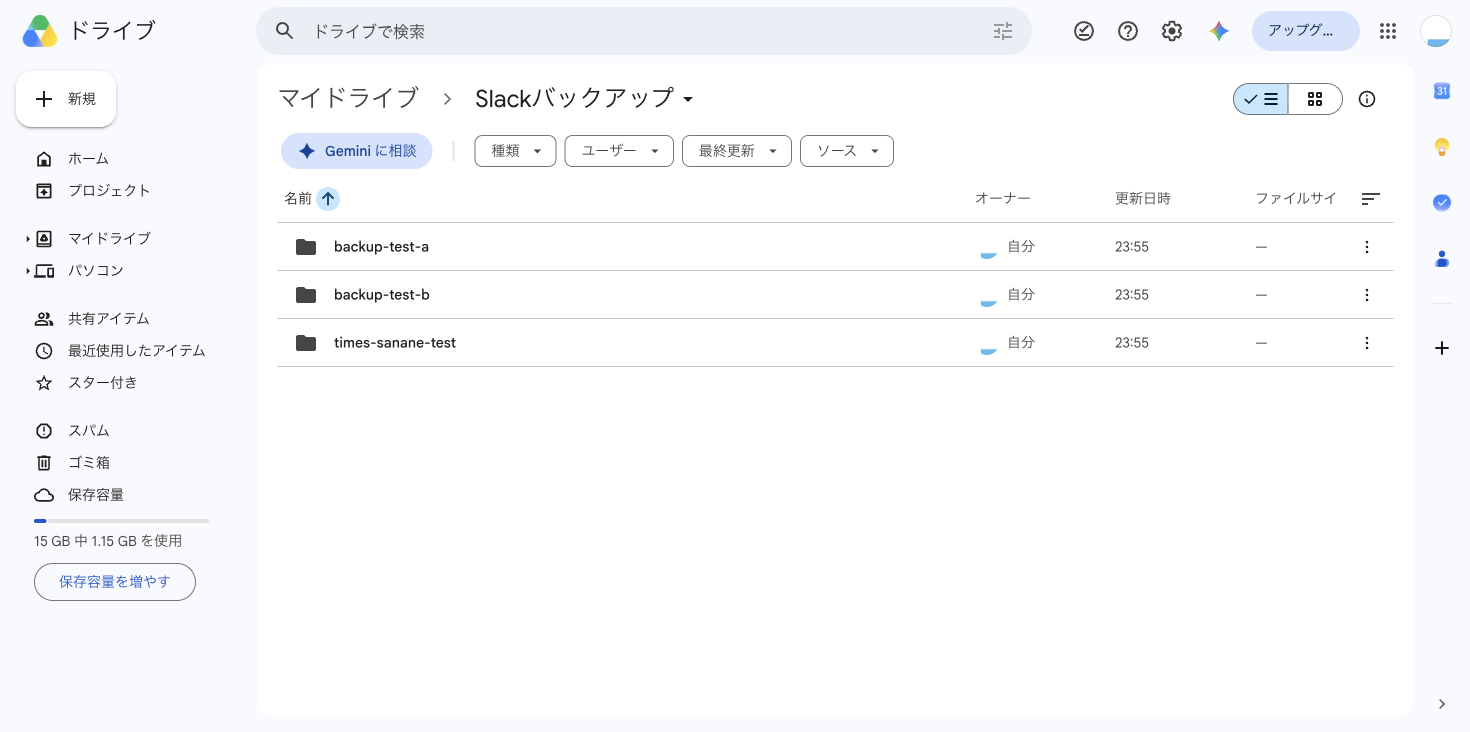1470x732 pixels.
Task: Collapse side panel chevron at bottom right
Action: 1442,704
